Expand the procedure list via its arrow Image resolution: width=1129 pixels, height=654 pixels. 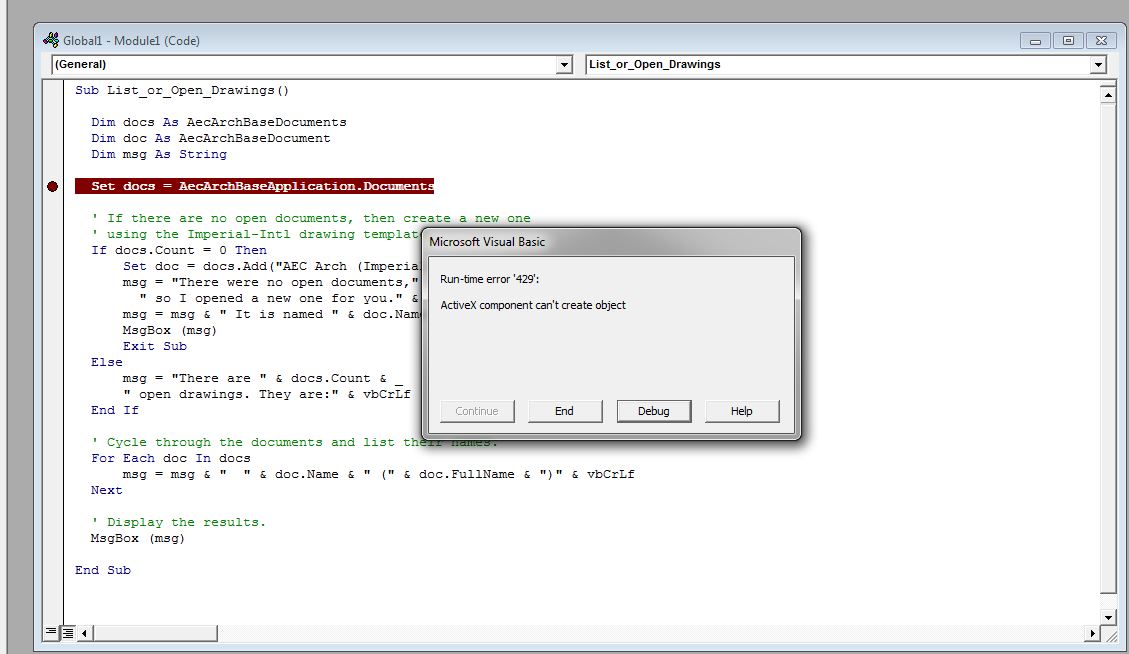click(1098, 64)
